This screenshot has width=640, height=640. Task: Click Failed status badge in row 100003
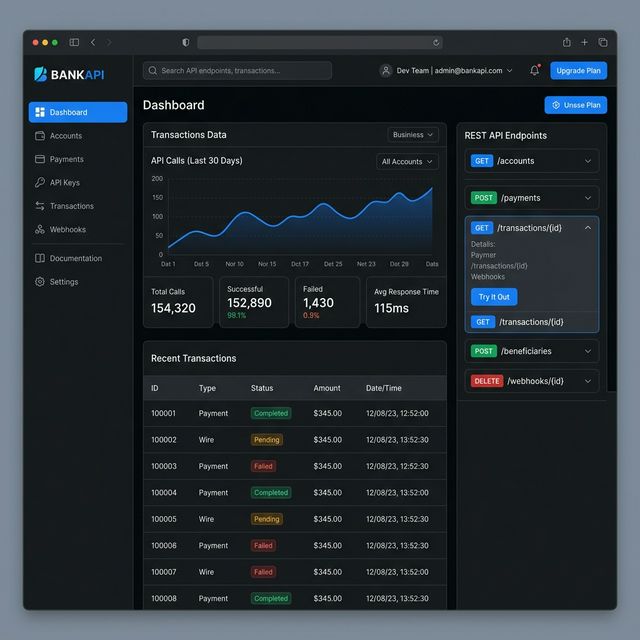(x=263, y=466)
